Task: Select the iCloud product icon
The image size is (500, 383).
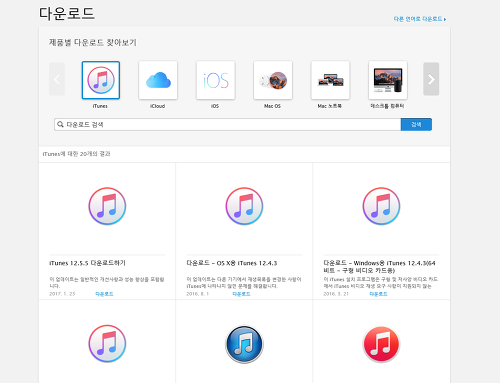Action: point(158,80)
